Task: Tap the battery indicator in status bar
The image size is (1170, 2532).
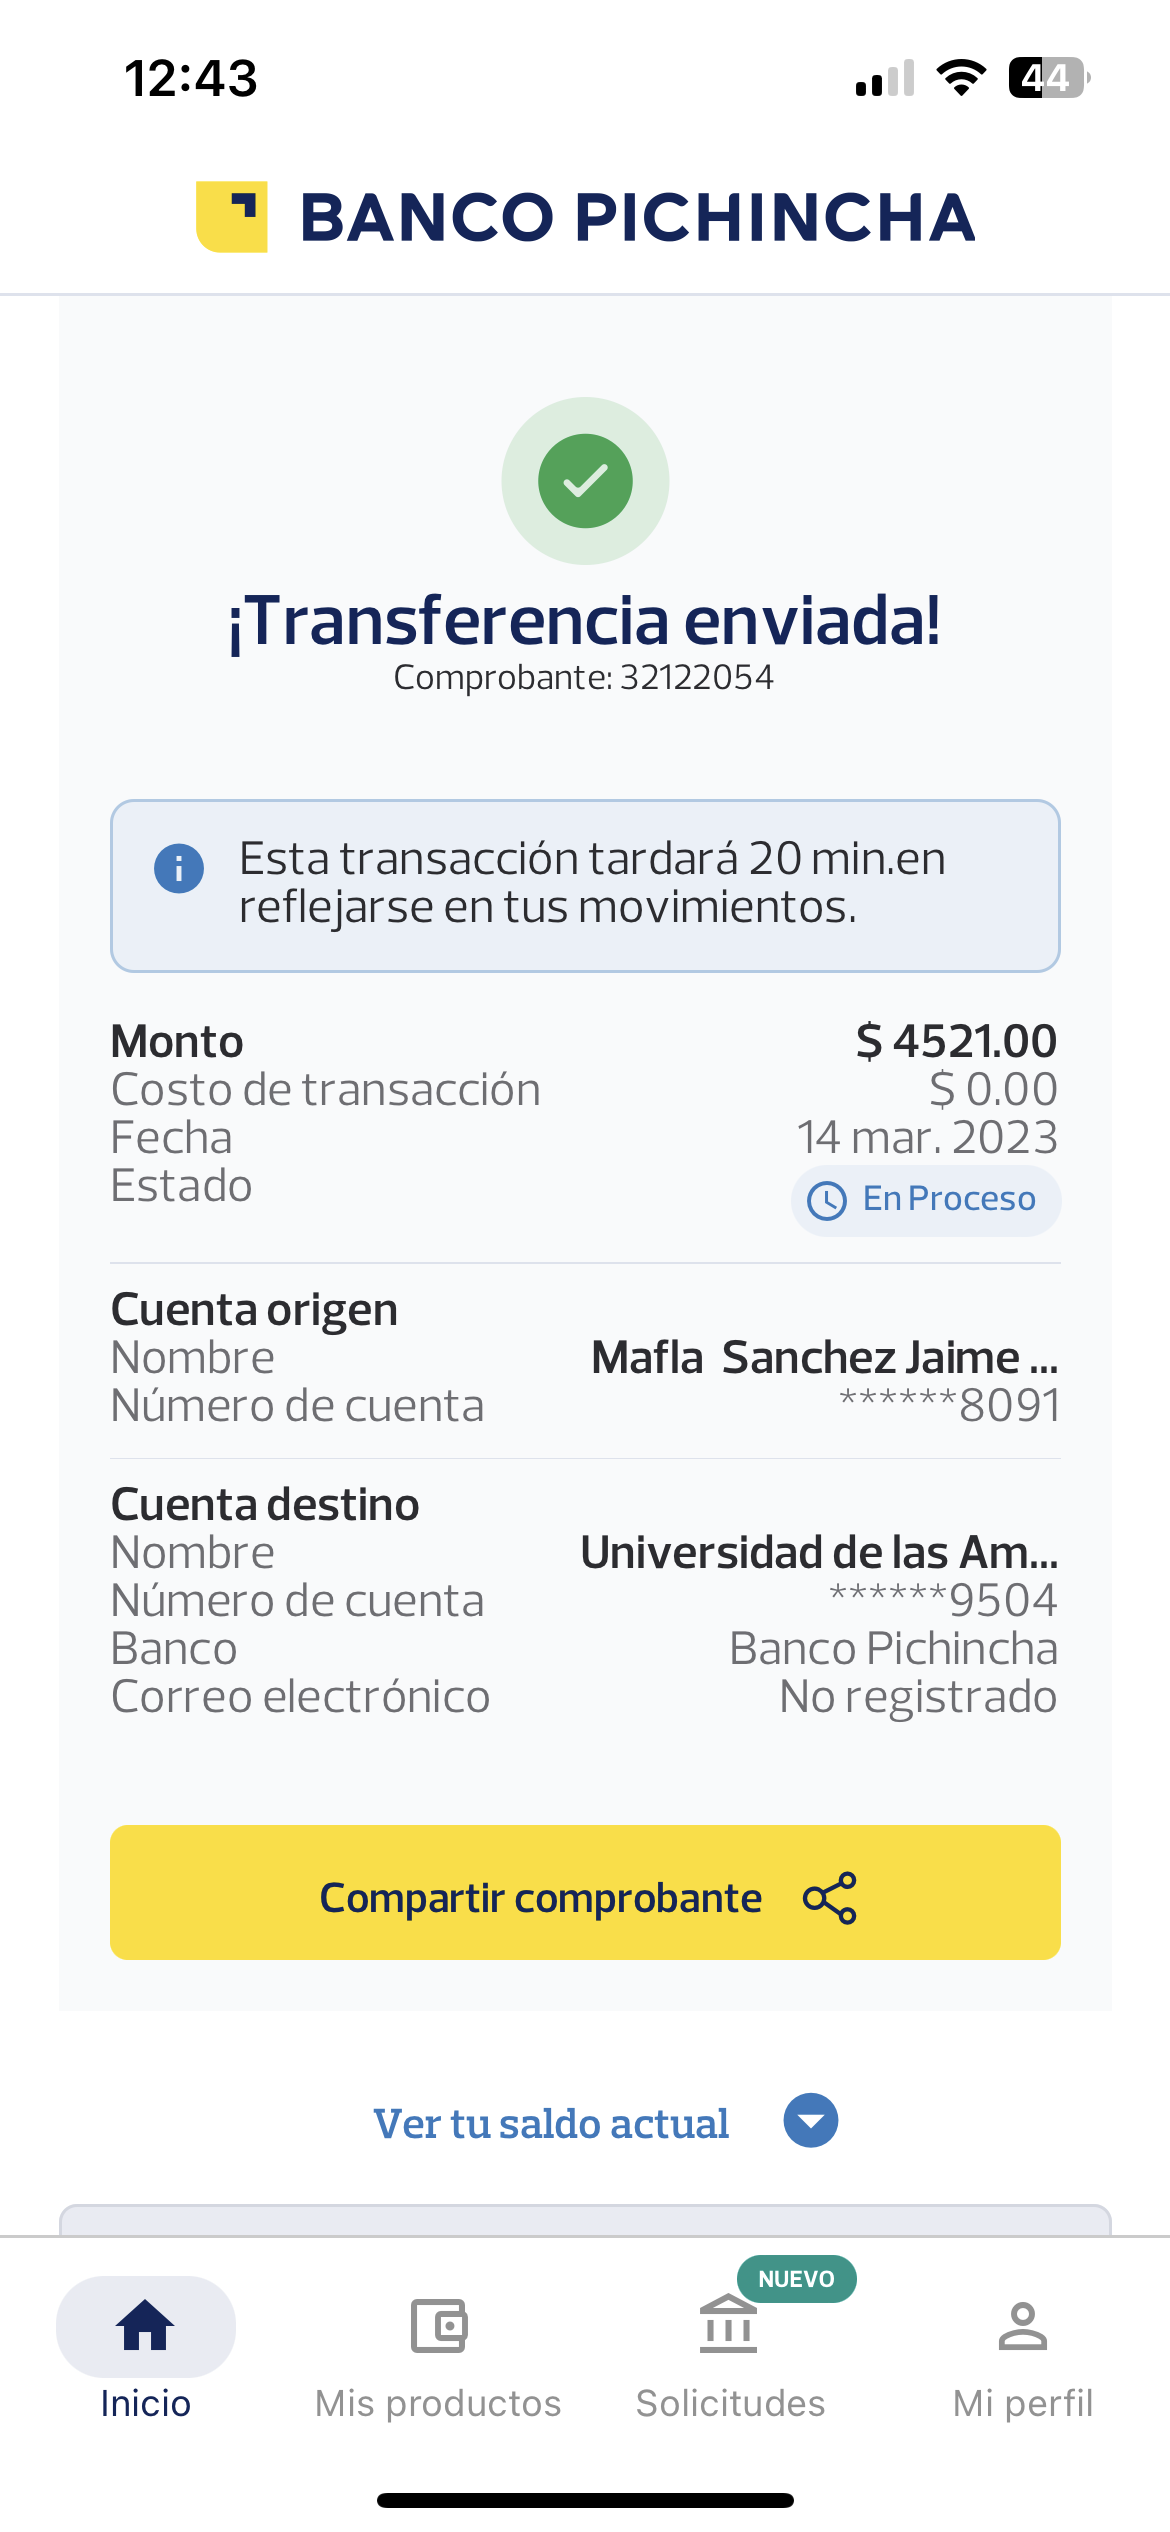Action: [x=1048, y=78]
